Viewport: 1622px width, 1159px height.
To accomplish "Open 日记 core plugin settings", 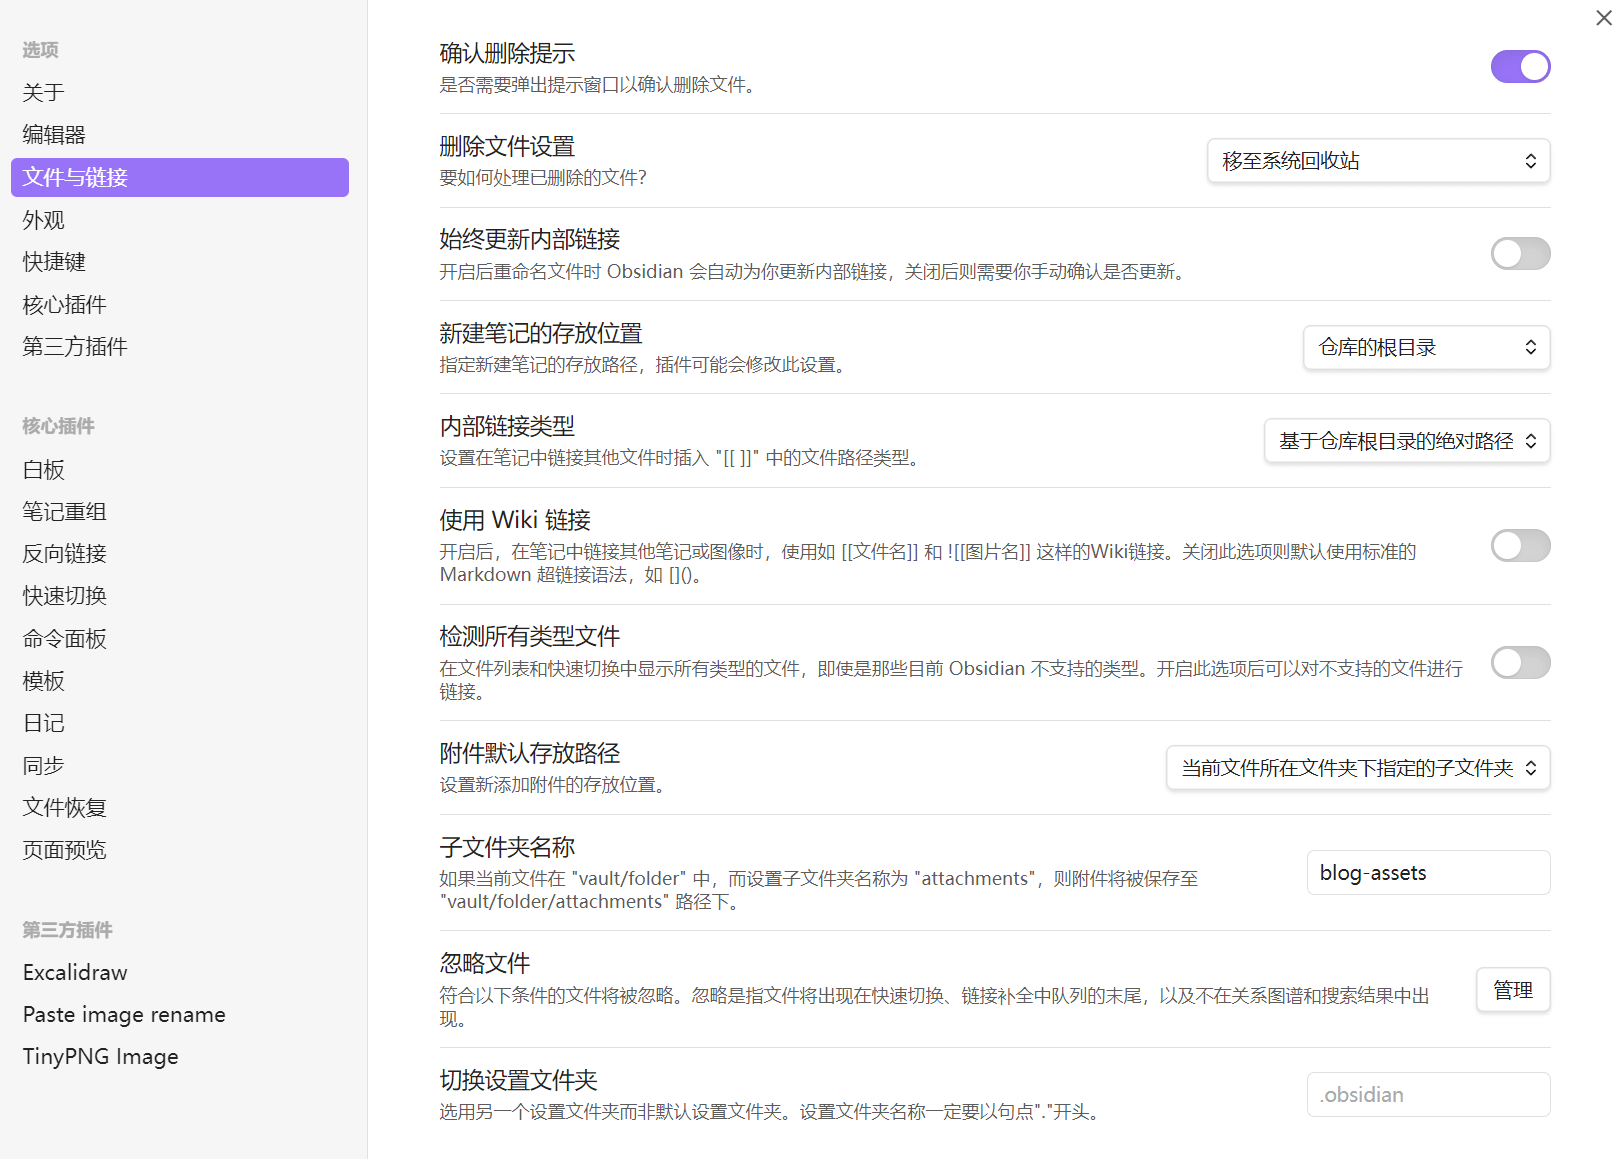I will 44,723.
